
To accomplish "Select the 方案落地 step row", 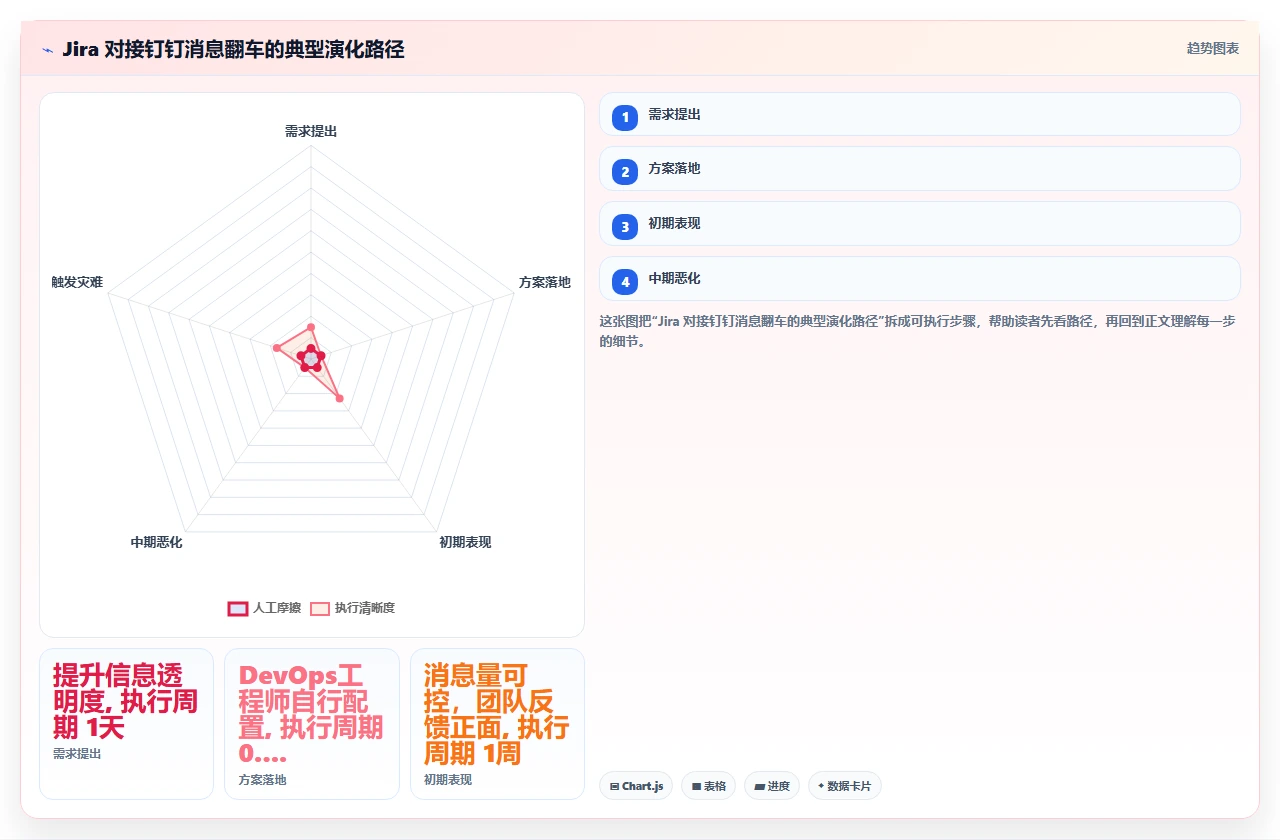I will [920, 169].
